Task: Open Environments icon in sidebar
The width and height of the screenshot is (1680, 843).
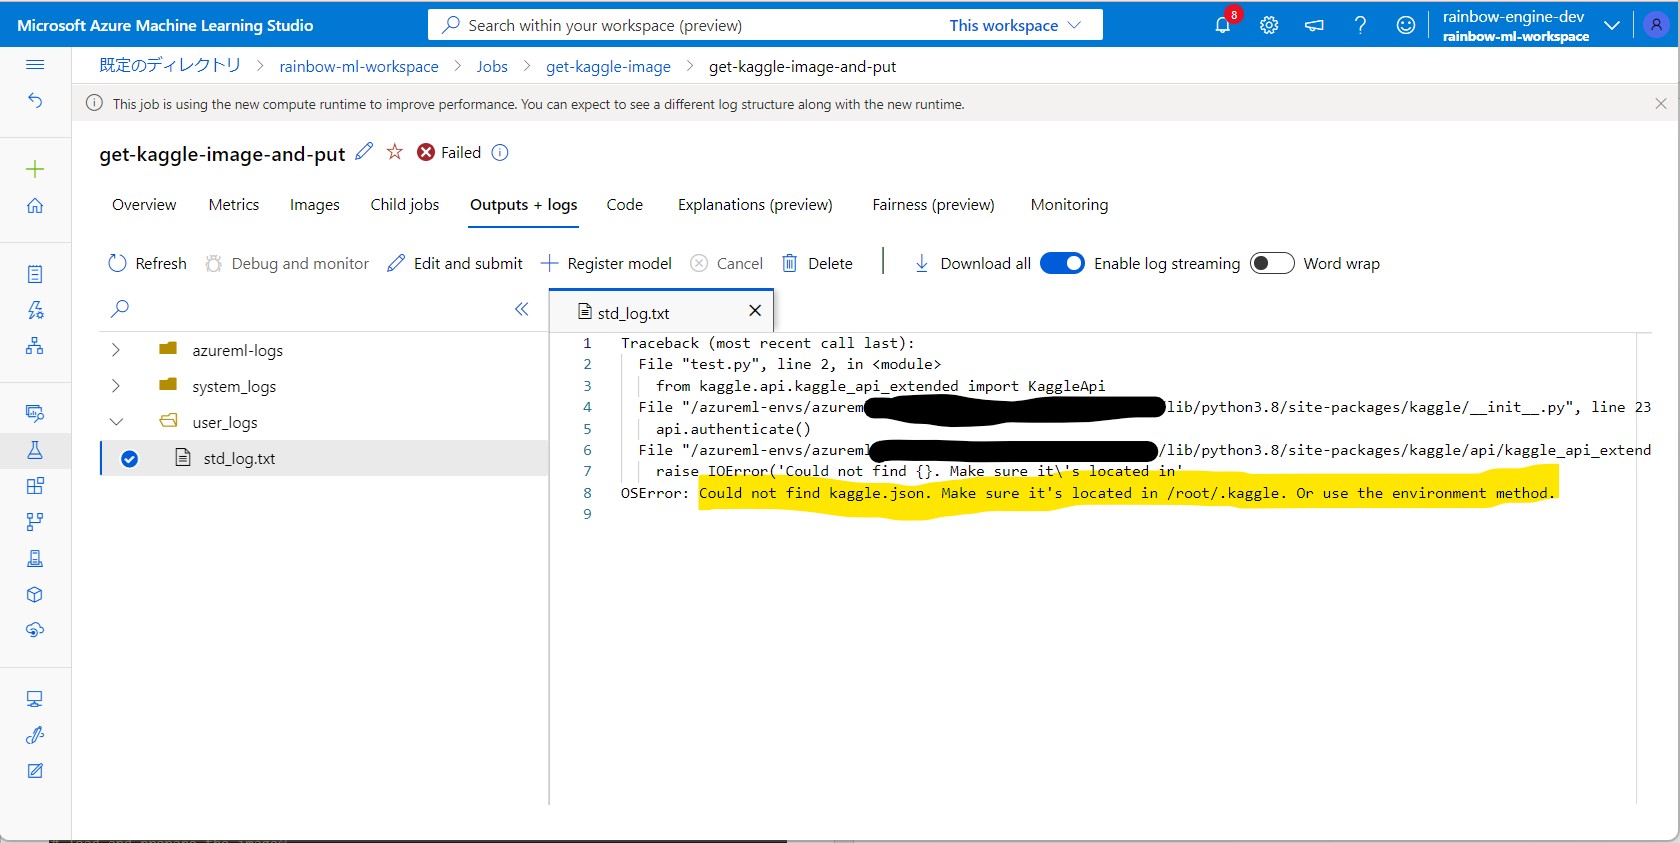Action: click(x=35, y=558)
